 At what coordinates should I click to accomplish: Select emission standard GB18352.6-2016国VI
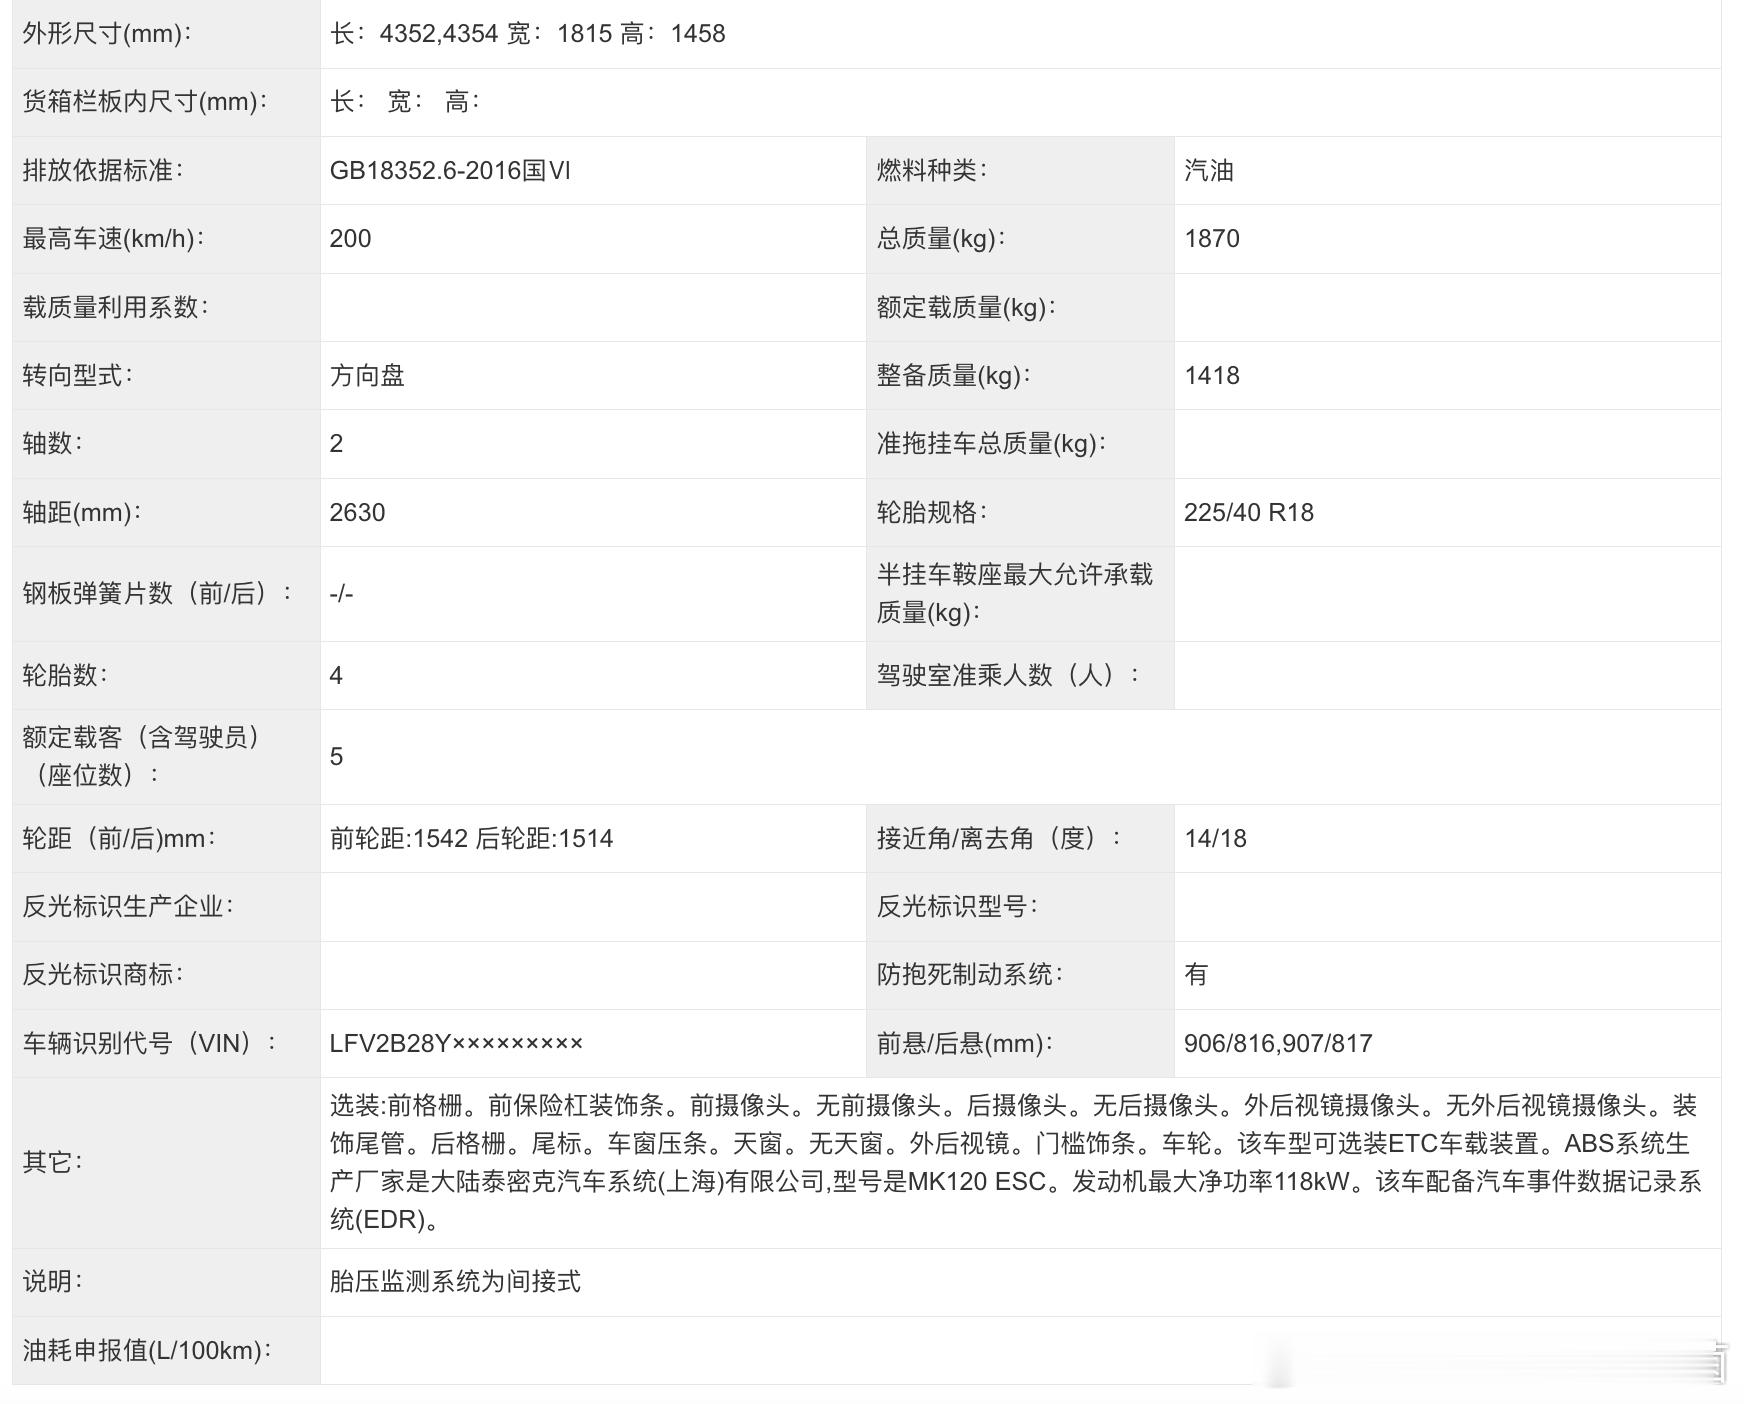(450, 171)
